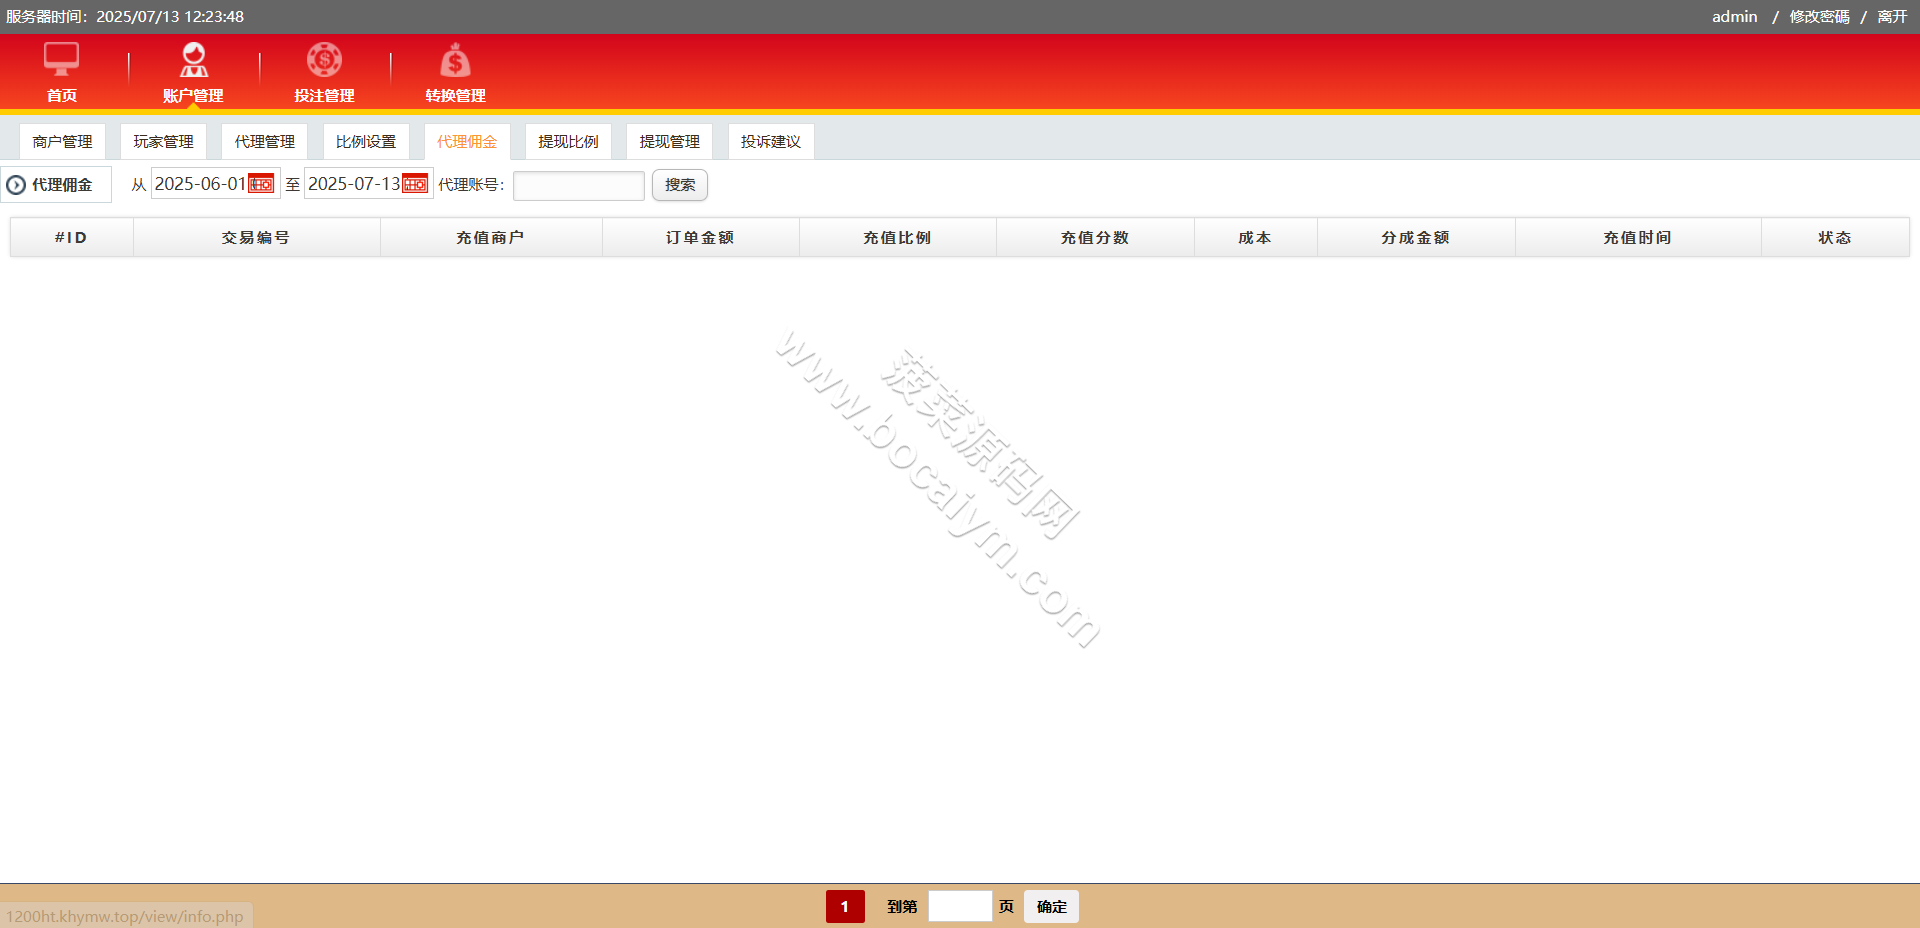Switch to 提现管理 tab
The height and width of the screenshot is (928, 1920).
pos(669,142)
